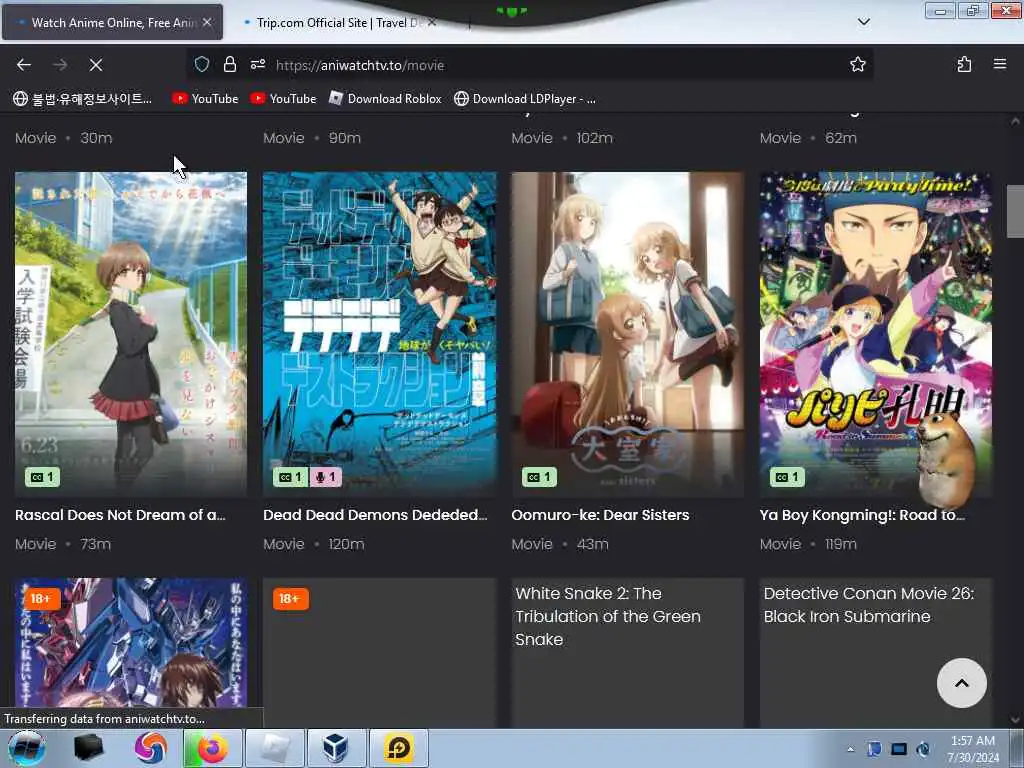Switch to the Watch Anime Online tab

[x=112, y=22]
